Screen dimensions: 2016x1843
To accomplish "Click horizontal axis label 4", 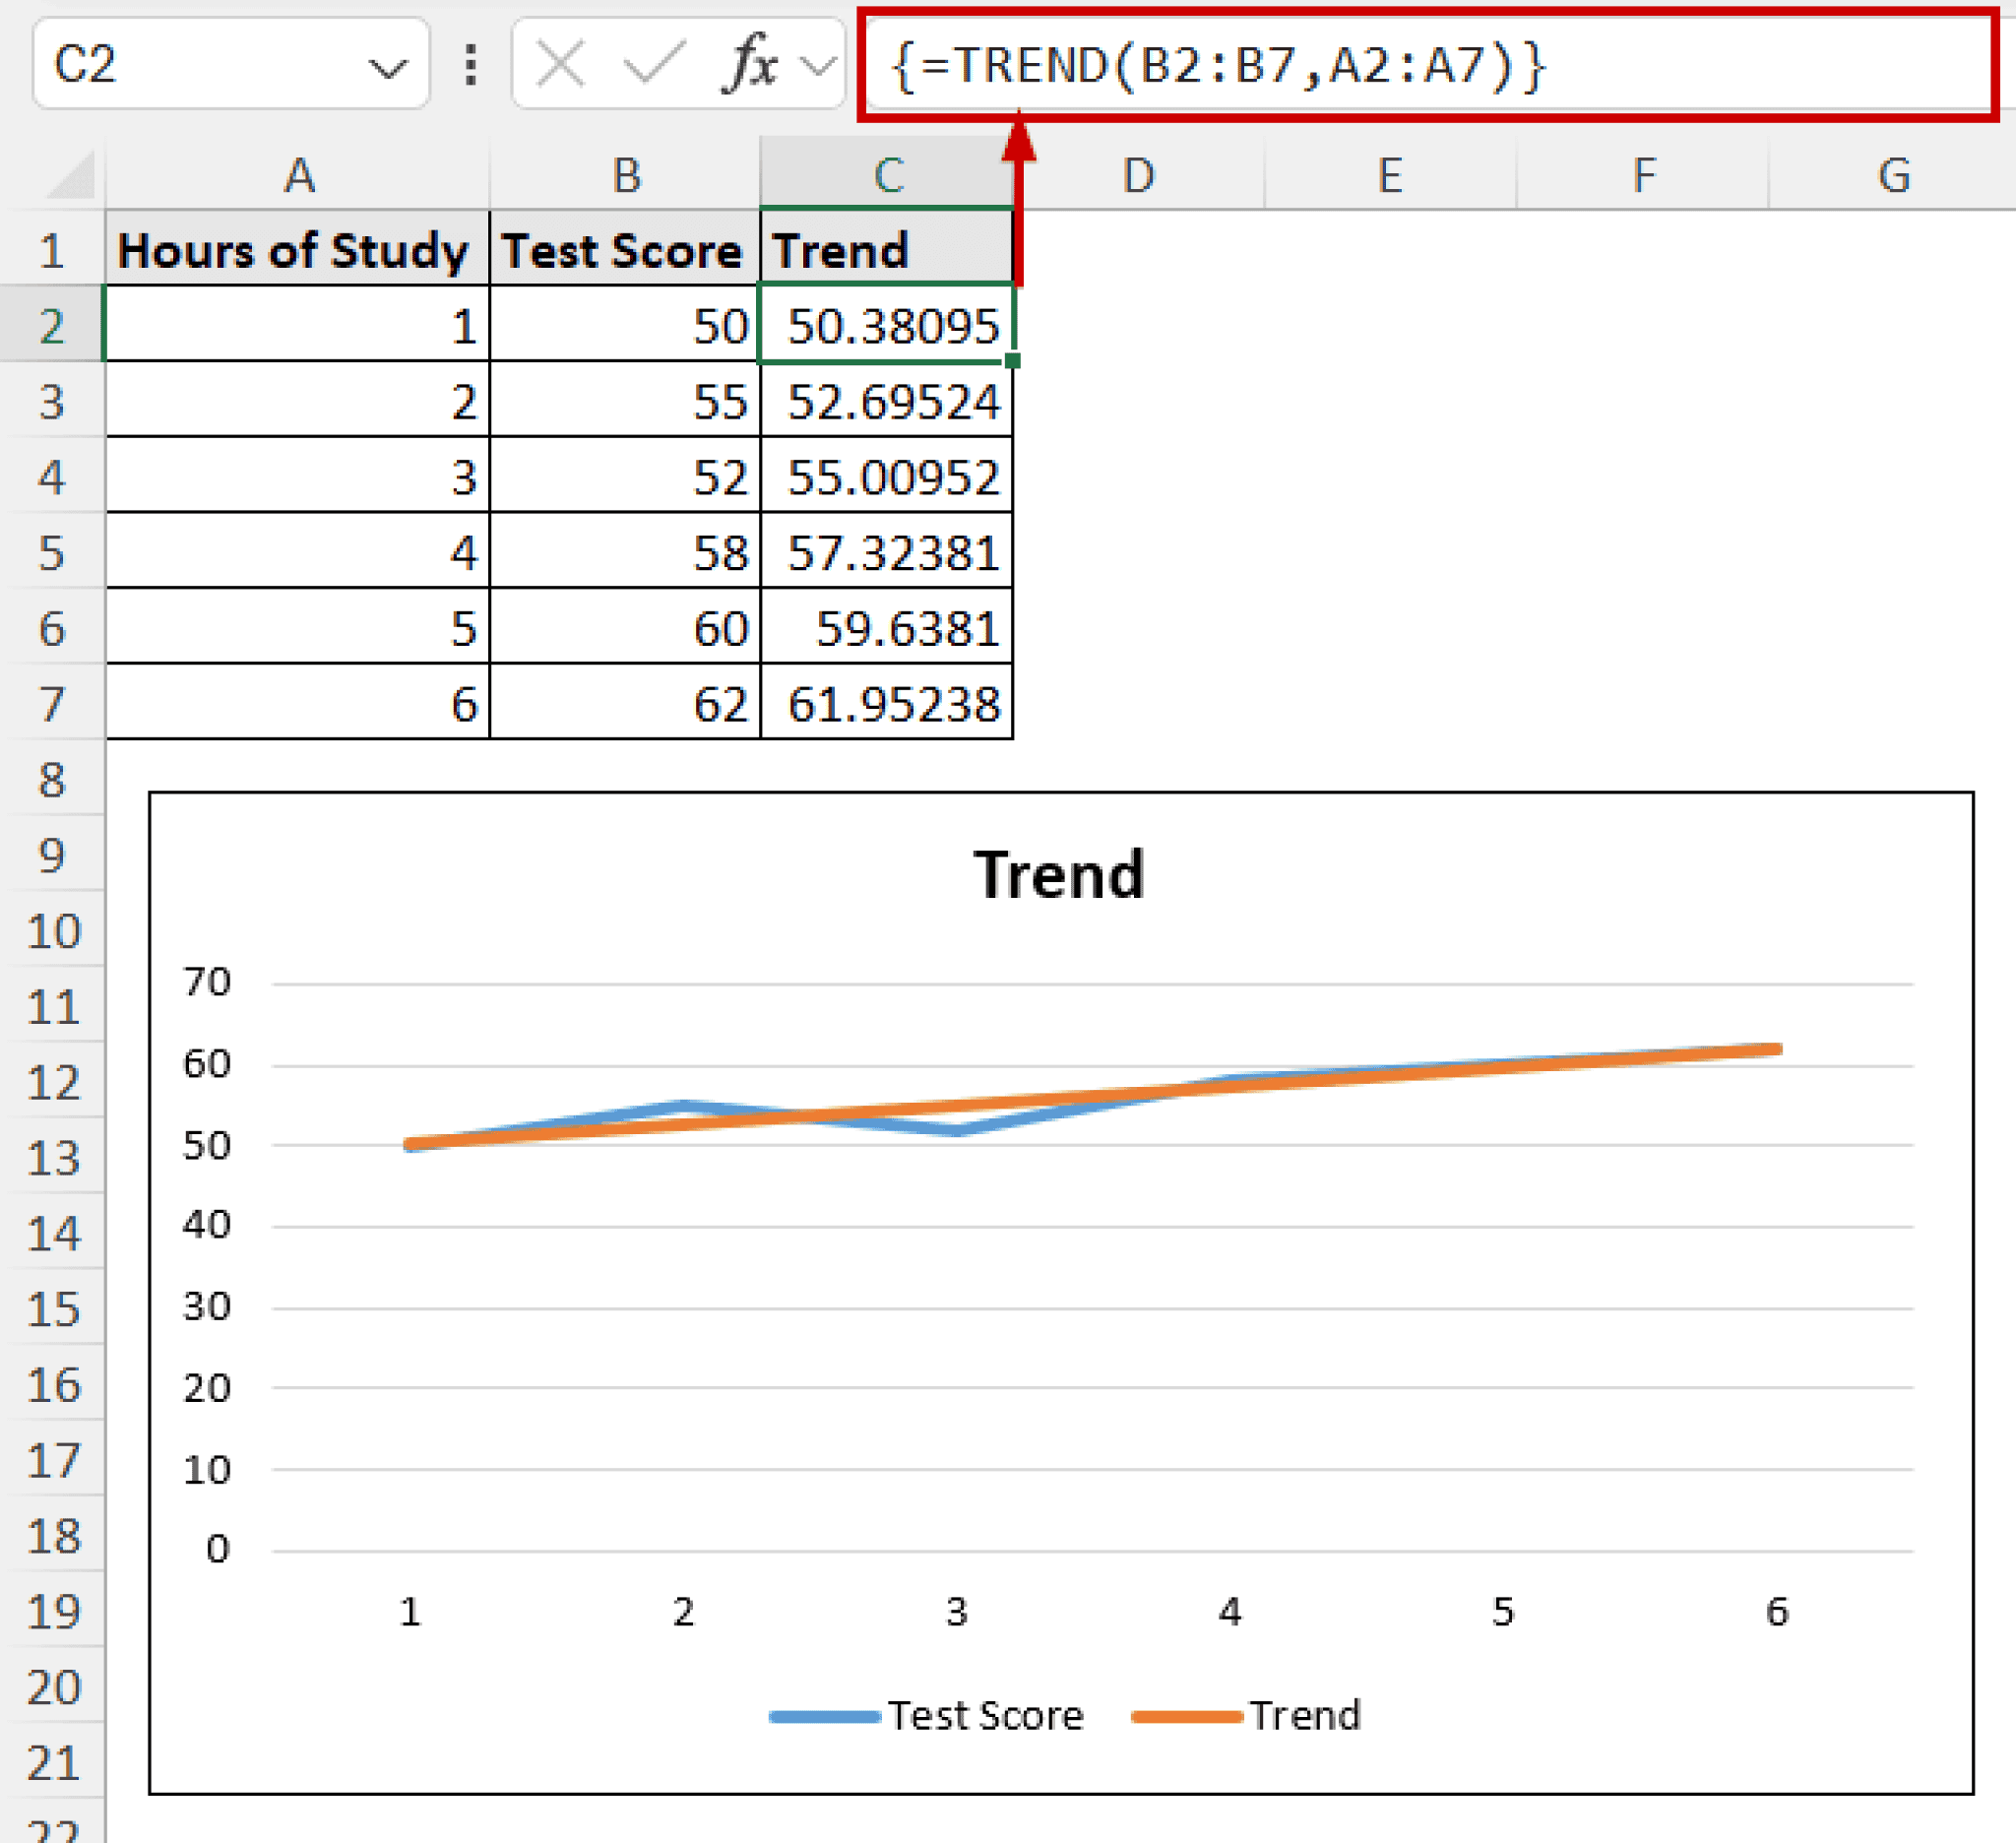I will pyautogui.click(x=1230, y=1611).
